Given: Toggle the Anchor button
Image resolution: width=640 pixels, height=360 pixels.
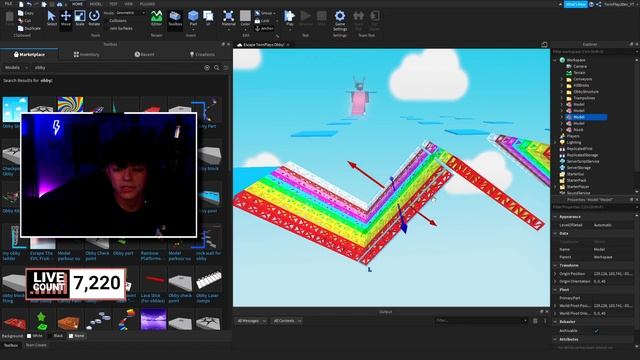Looking at the screenshot, I should pos(264,28).
